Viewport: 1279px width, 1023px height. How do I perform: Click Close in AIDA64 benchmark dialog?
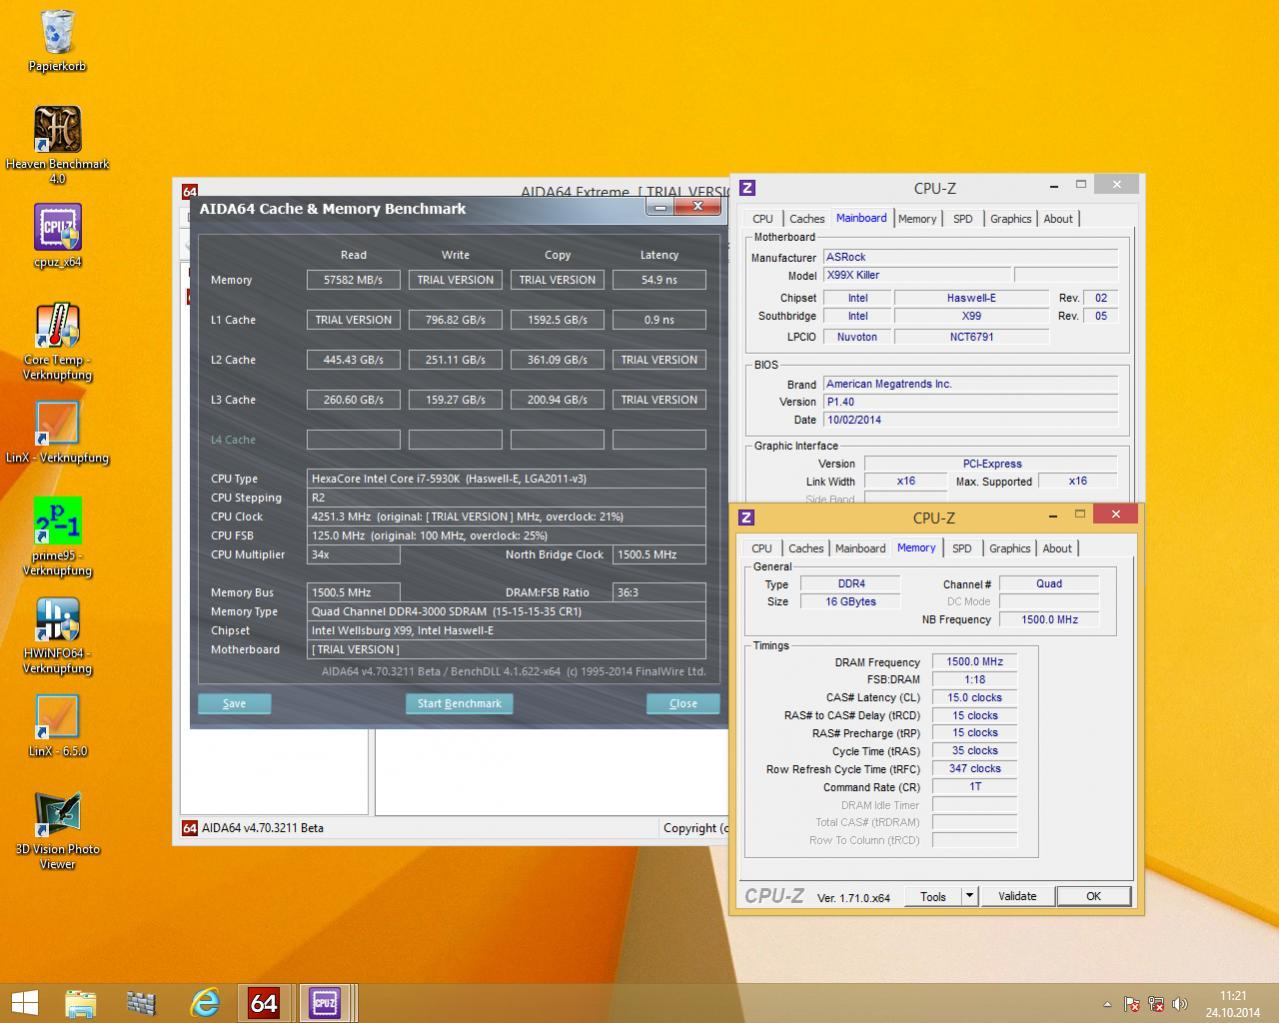pyautogui.click(x=683, y=703)
